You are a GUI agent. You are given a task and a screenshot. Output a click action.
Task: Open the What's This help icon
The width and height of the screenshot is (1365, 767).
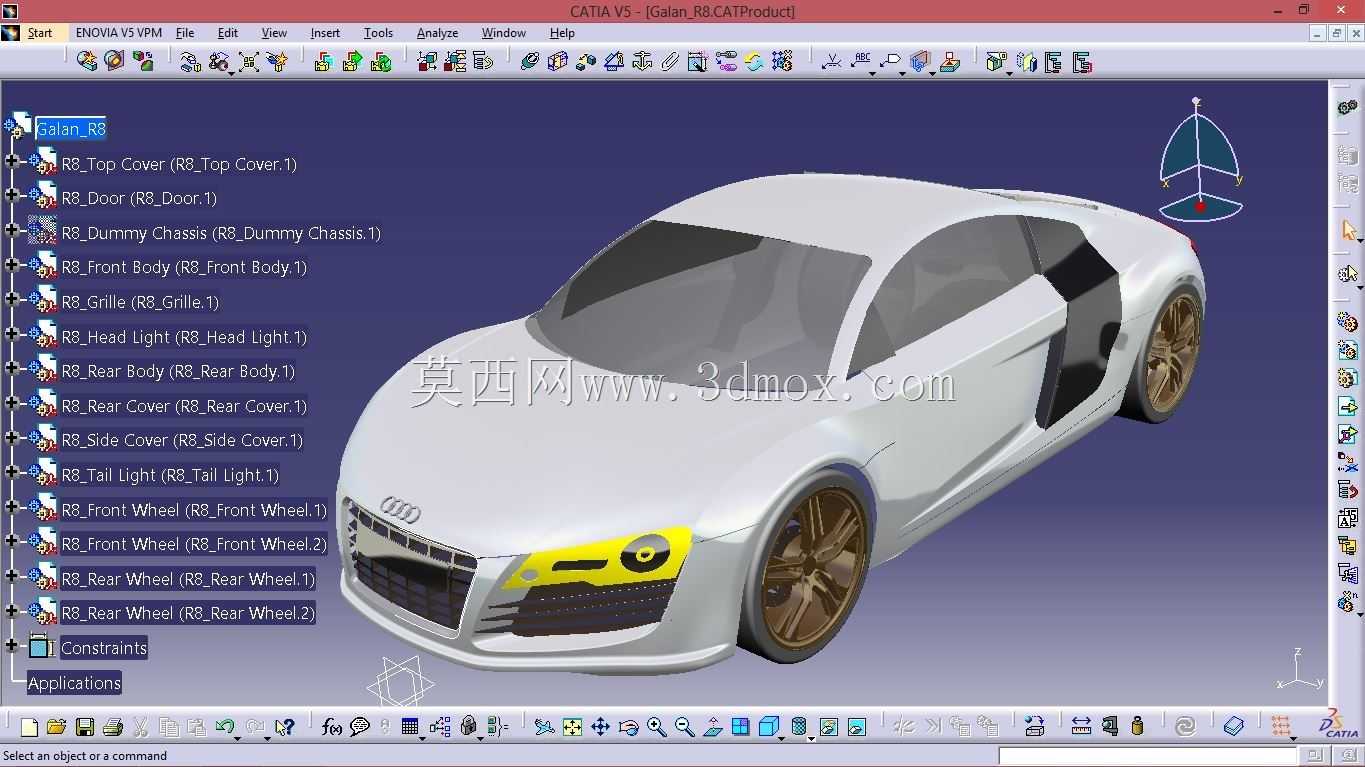pos(285,727)
